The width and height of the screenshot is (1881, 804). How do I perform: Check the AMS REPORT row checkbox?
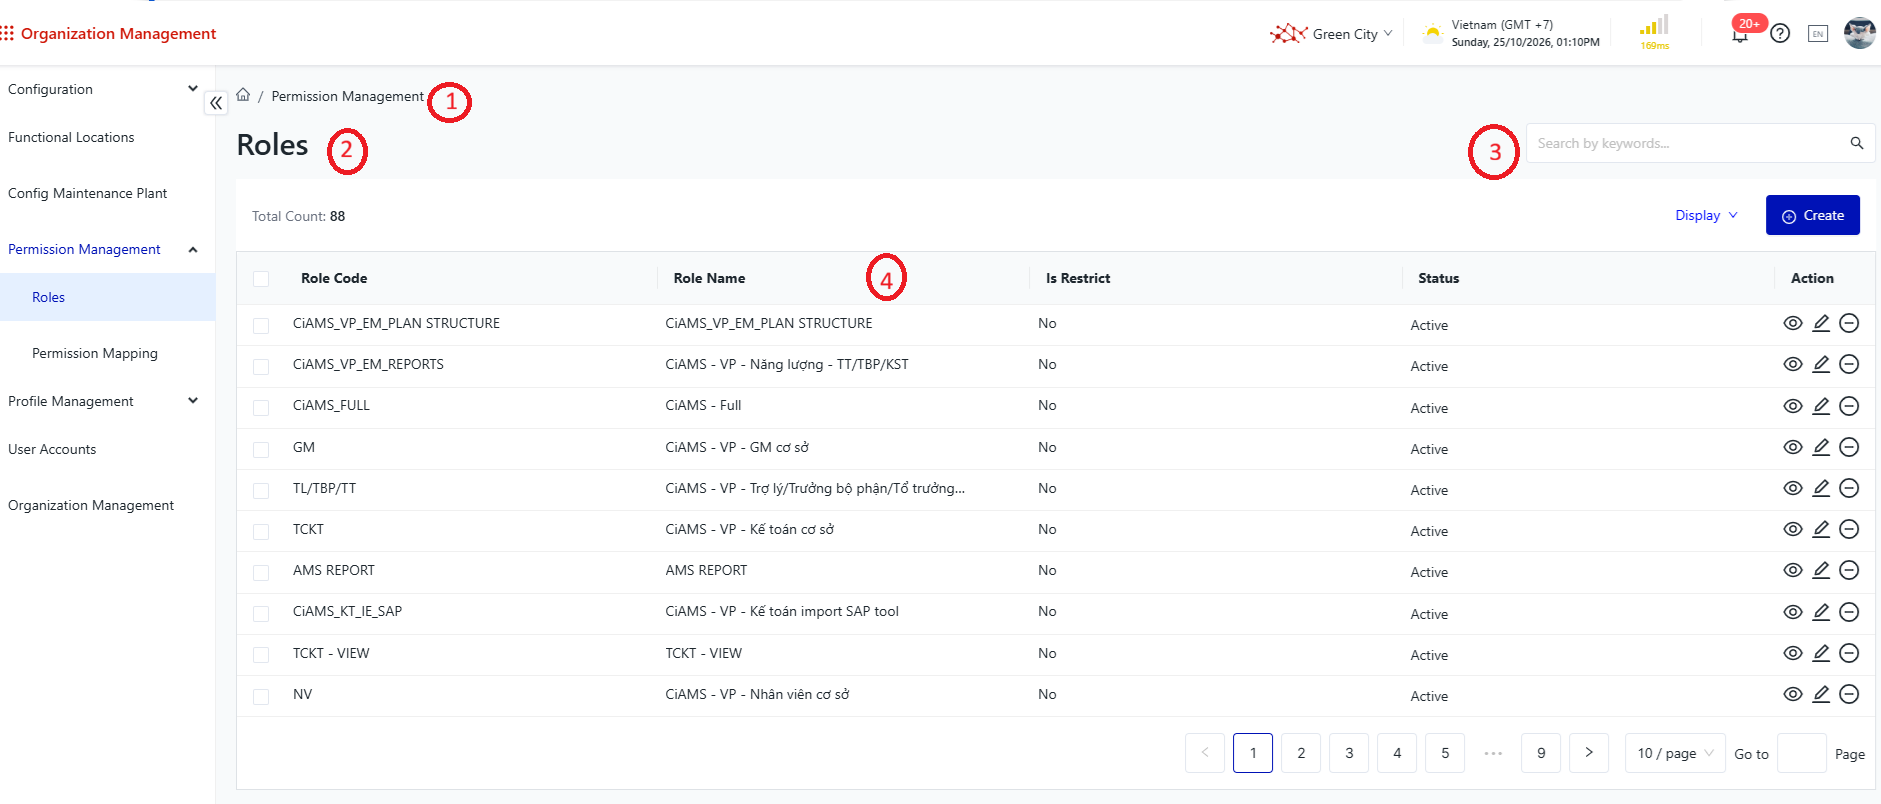coord(261,573)
